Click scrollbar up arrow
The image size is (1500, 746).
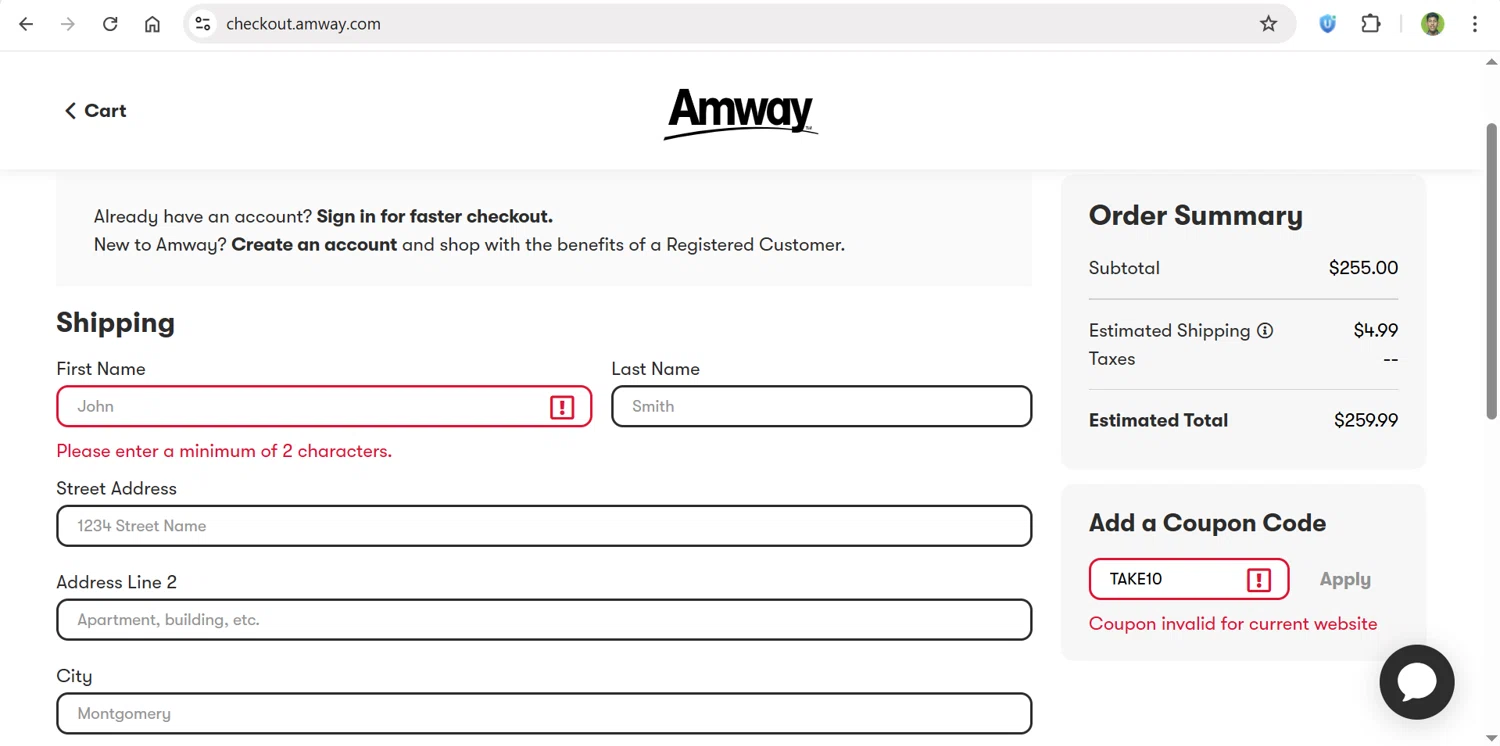(x=1491, y=61)
